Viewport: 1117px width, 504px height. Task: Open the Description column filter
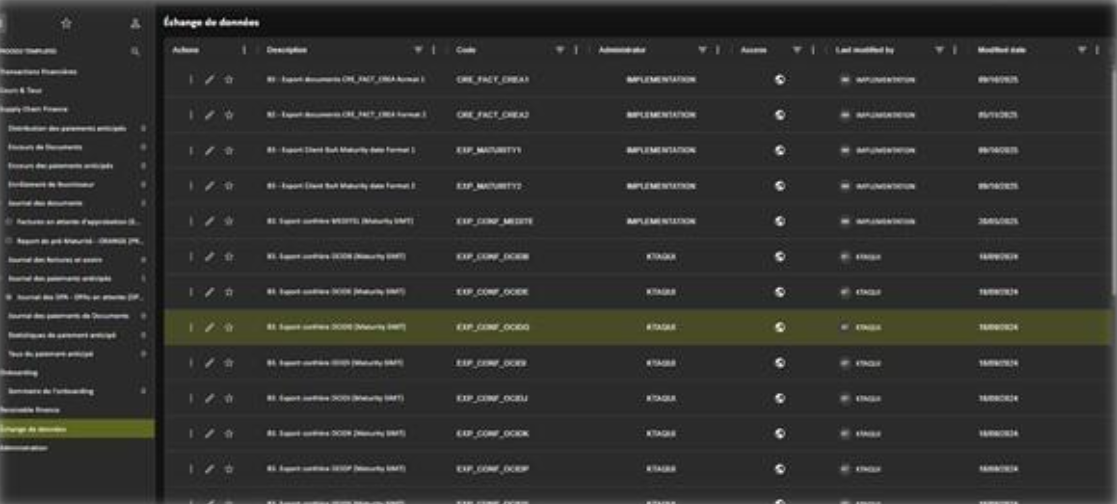(418, 50)
